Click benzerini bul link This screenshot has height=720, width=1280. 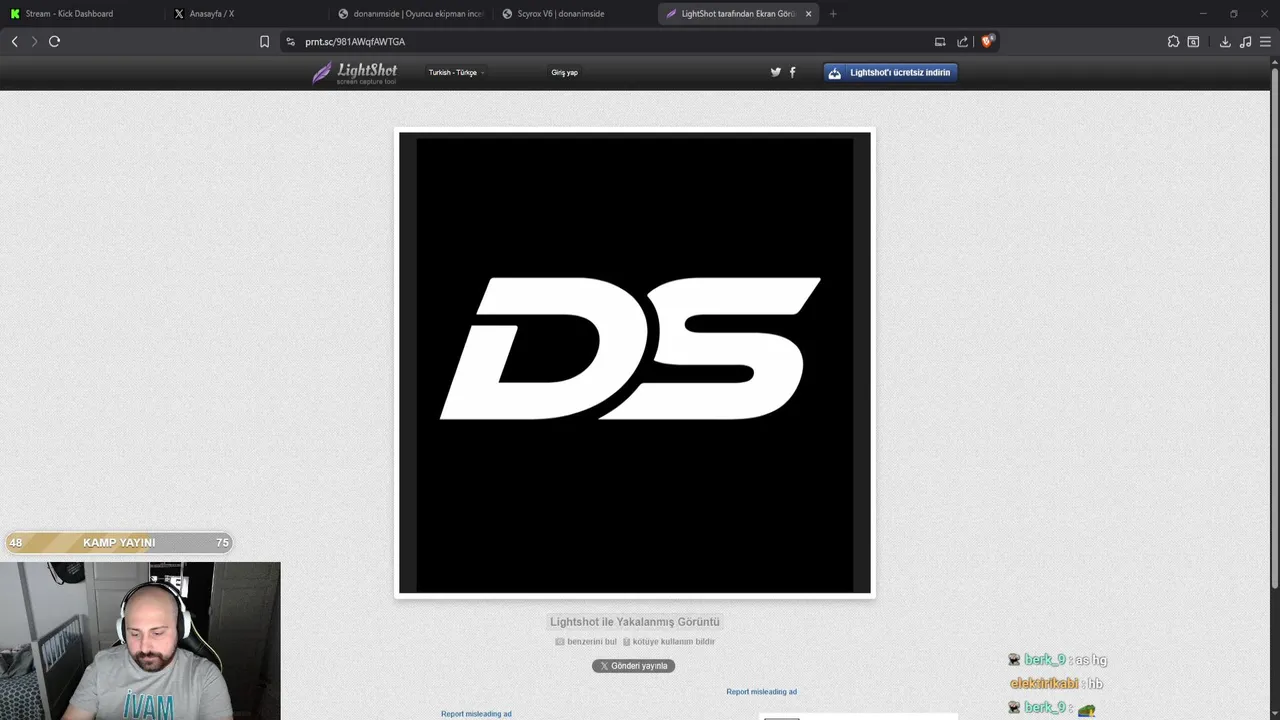pyautogui.click(x=586, y=642)
